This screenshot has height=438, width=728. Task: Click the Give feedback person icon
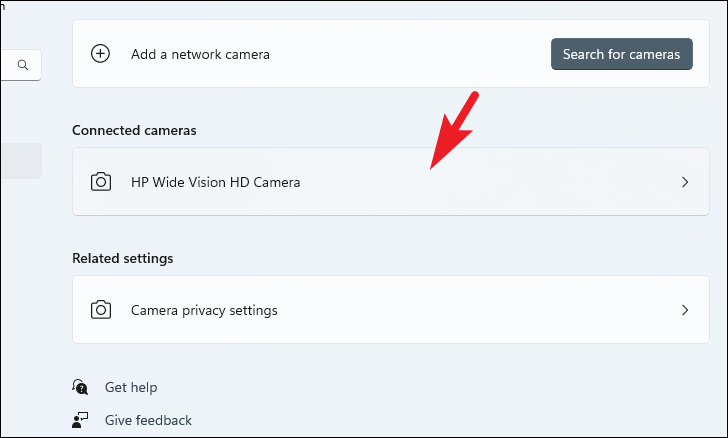(80, 420)
